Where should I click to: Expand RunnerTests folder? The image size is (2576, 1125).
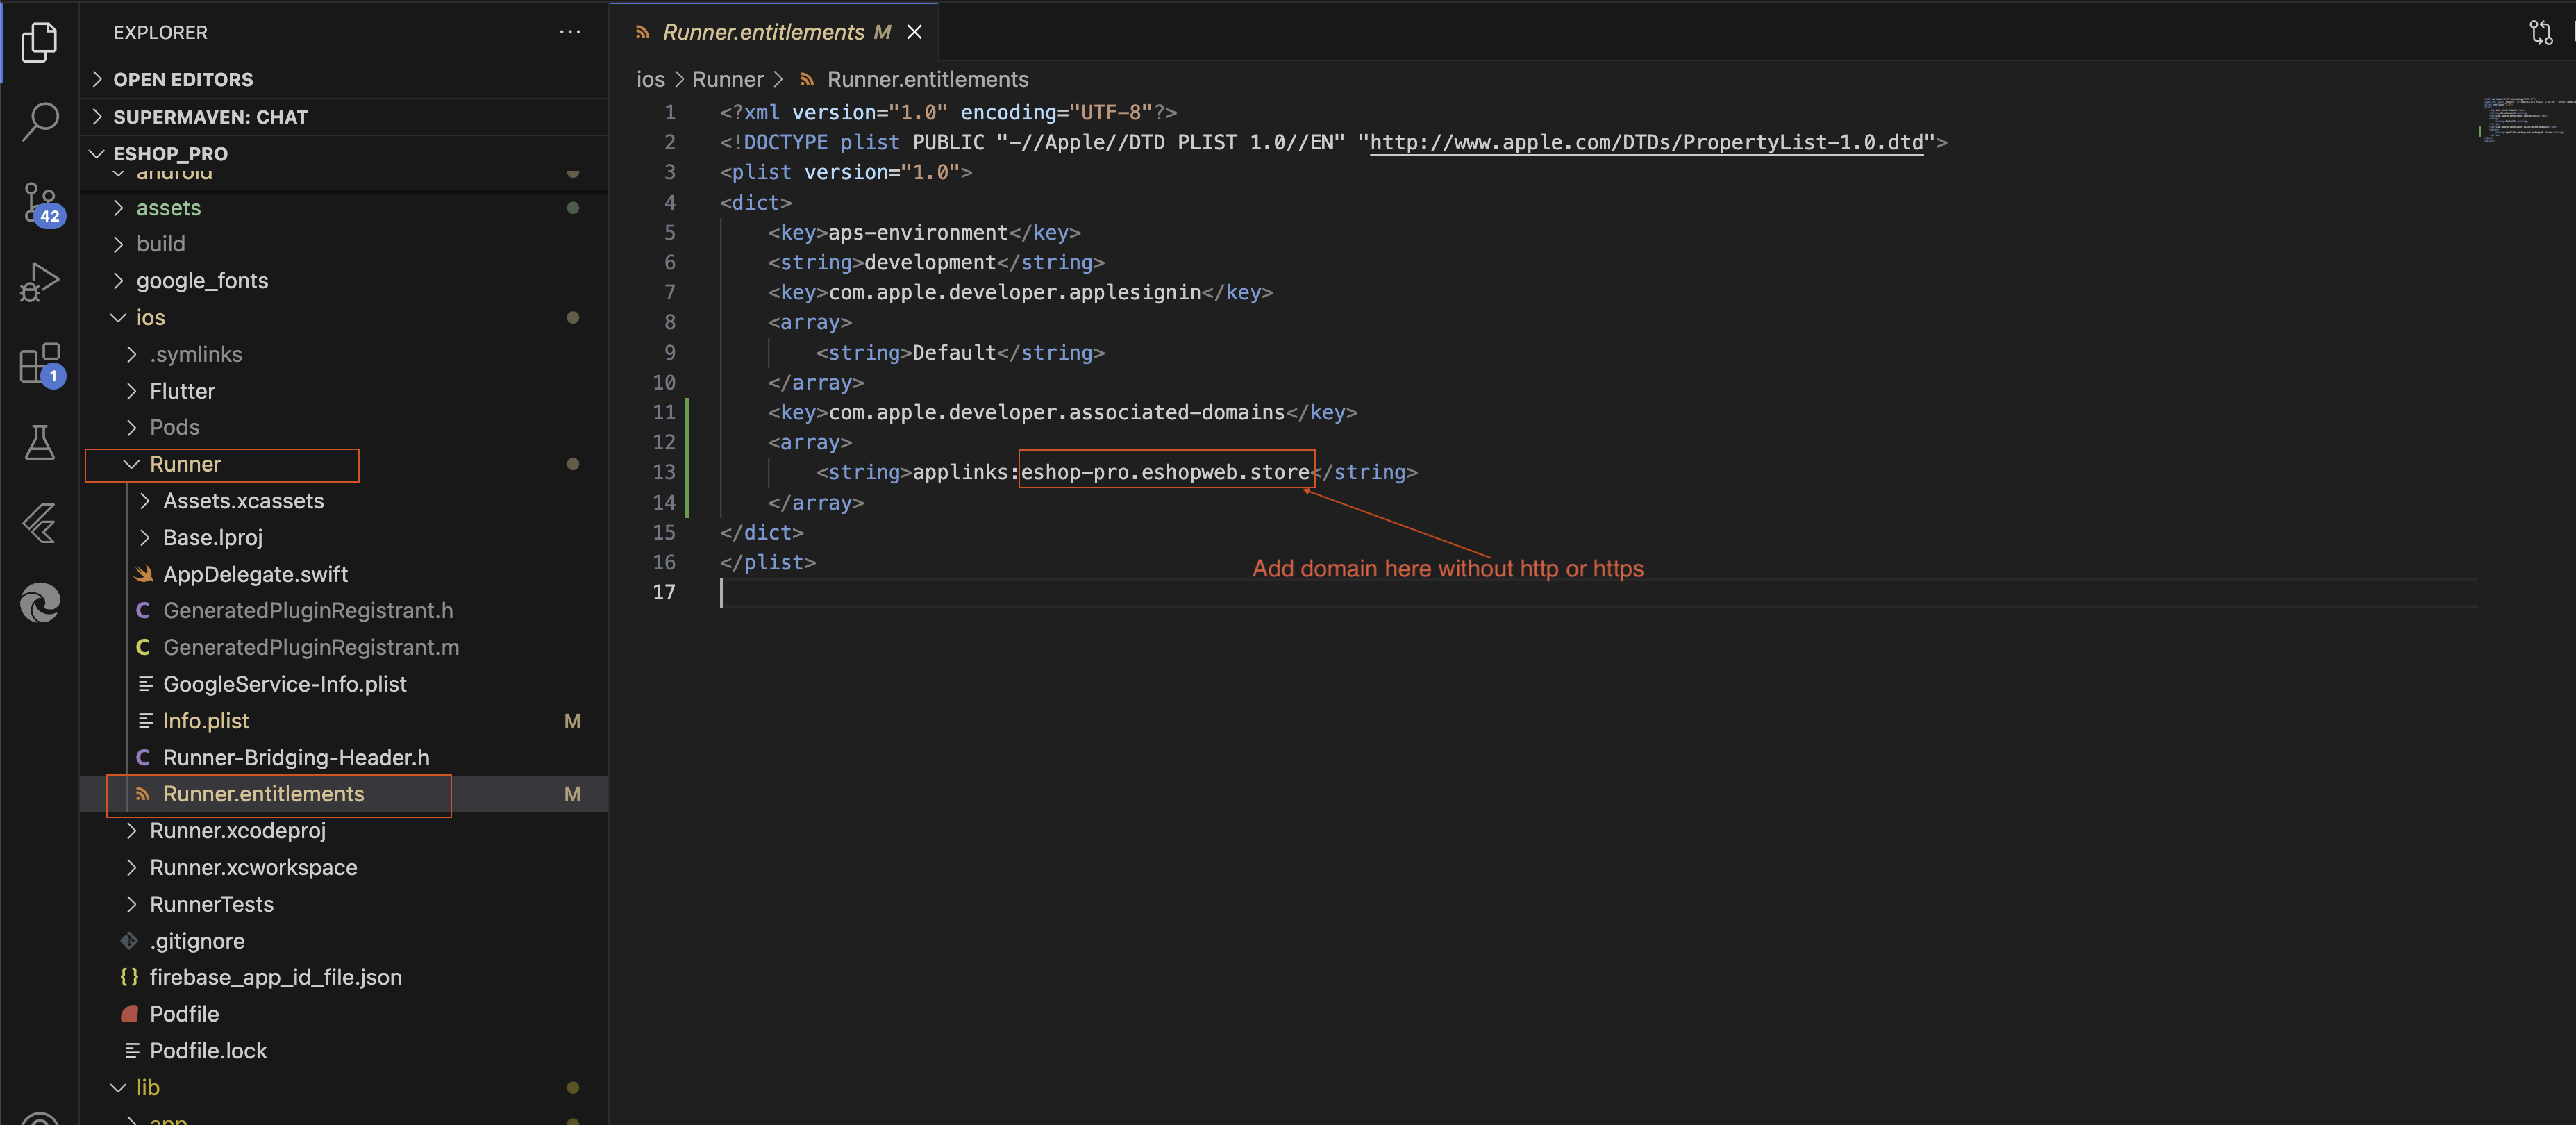tap(344, 904)
